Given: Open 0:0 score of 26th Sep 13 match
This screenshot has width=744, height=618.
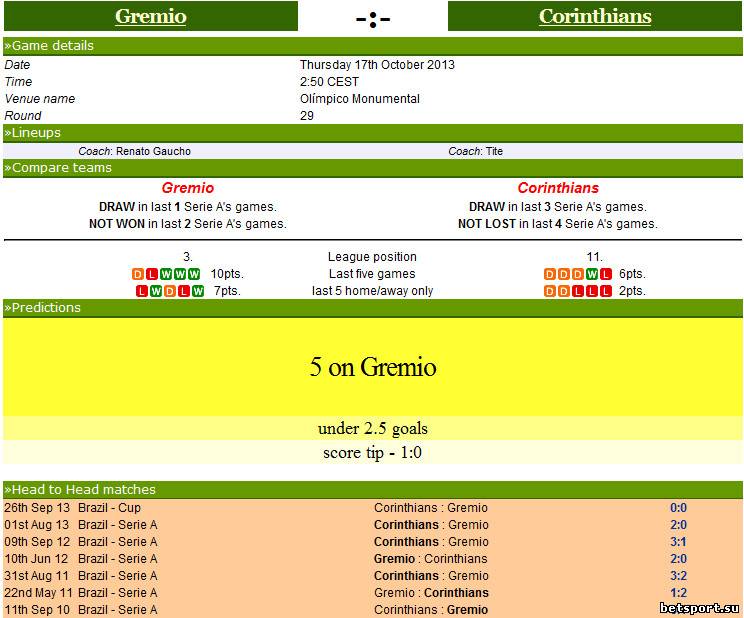Looking at the screenshot, I should point(679,508).
